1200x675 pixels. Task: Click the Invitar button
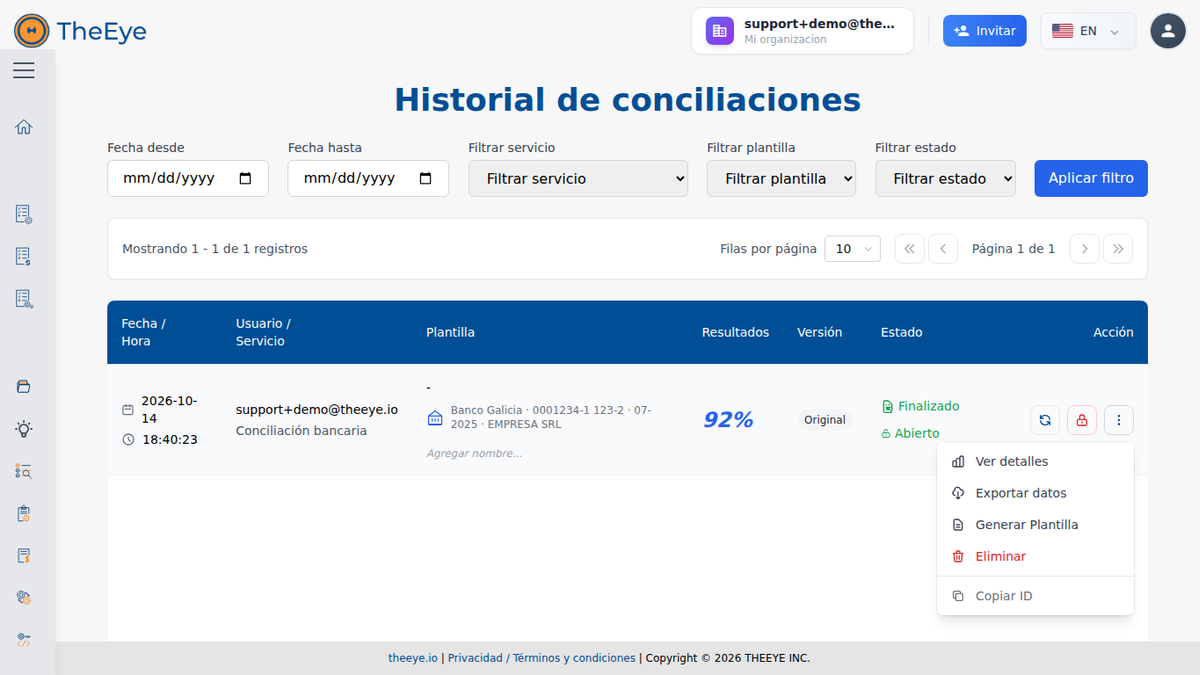pos(985,31)
